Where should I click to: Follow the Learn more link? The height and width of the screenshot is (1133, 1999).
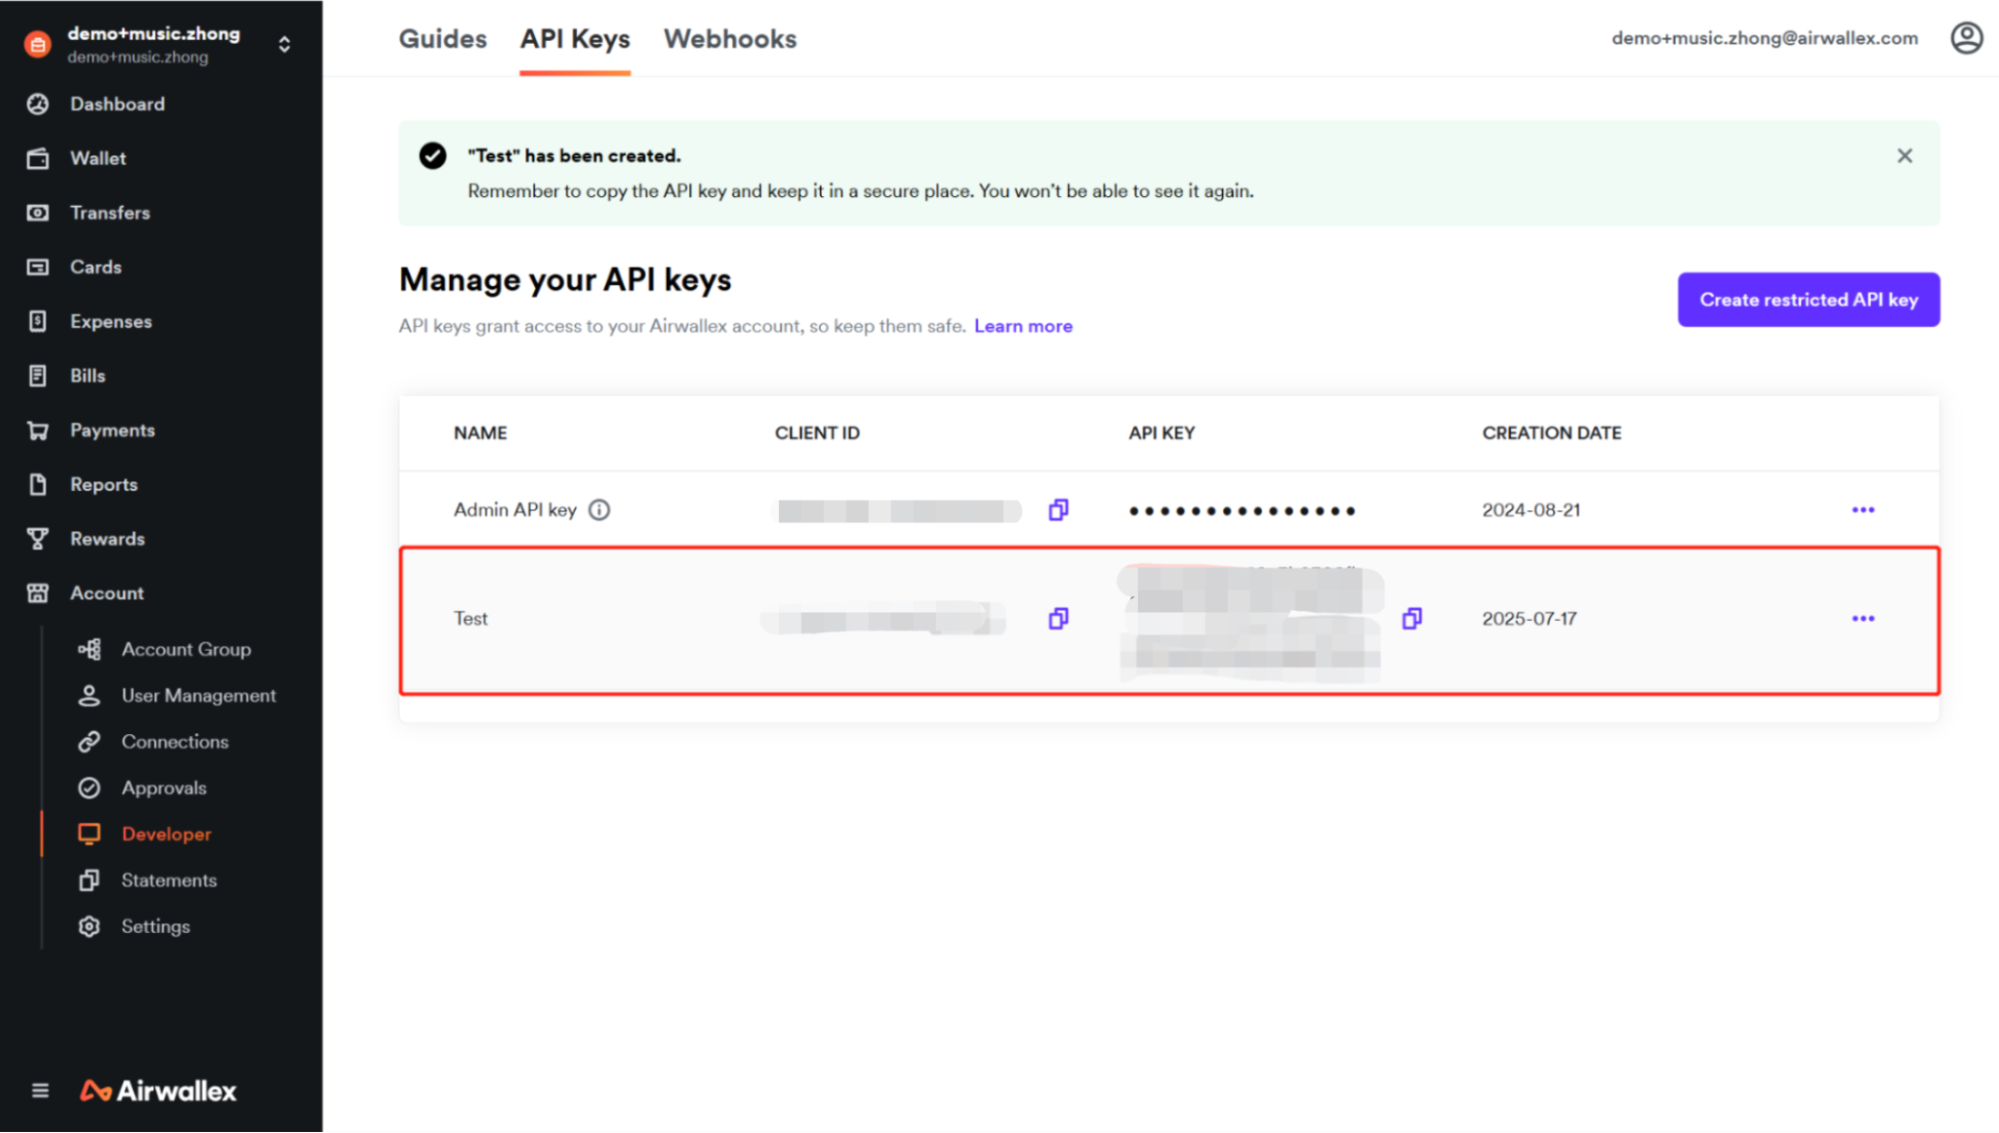[x=1023, y=326]
